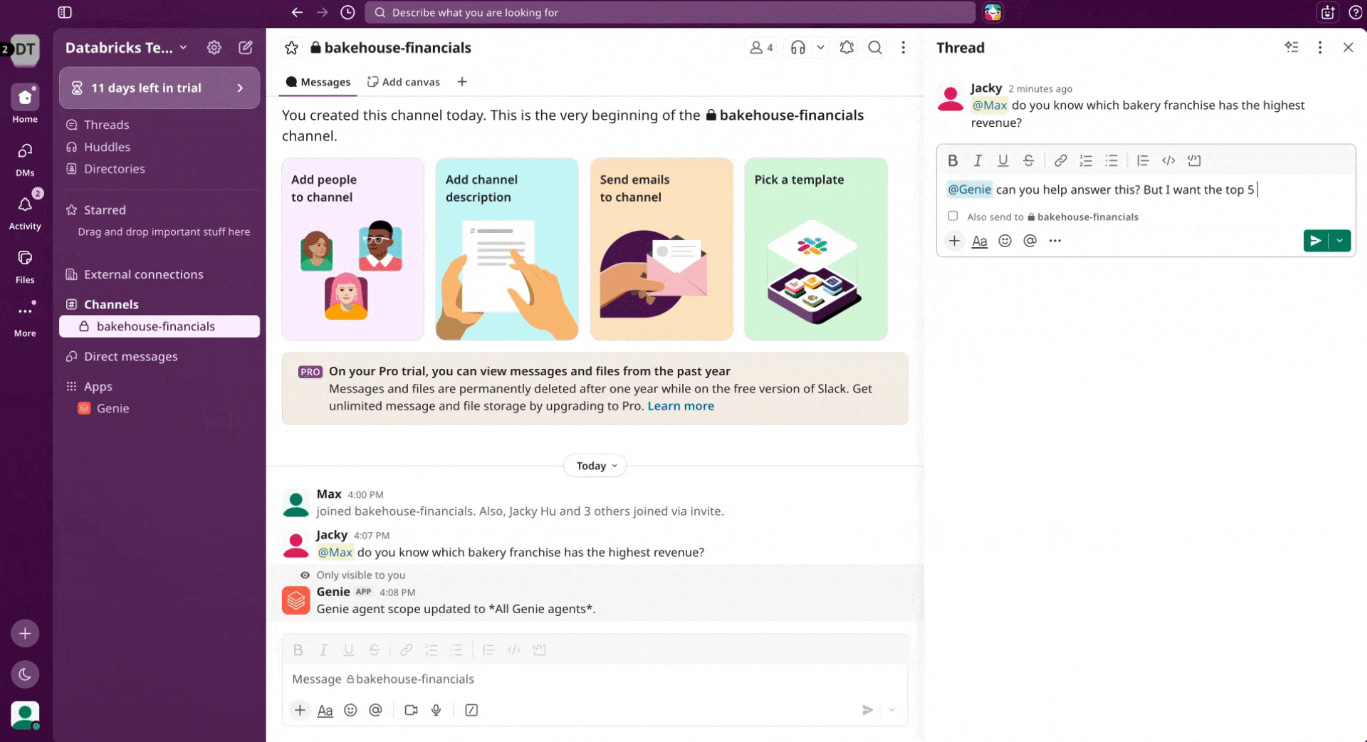Viewport: 1367px width, 742px height.
Task: Go back with the left arrow
Action: click(296, 12)
